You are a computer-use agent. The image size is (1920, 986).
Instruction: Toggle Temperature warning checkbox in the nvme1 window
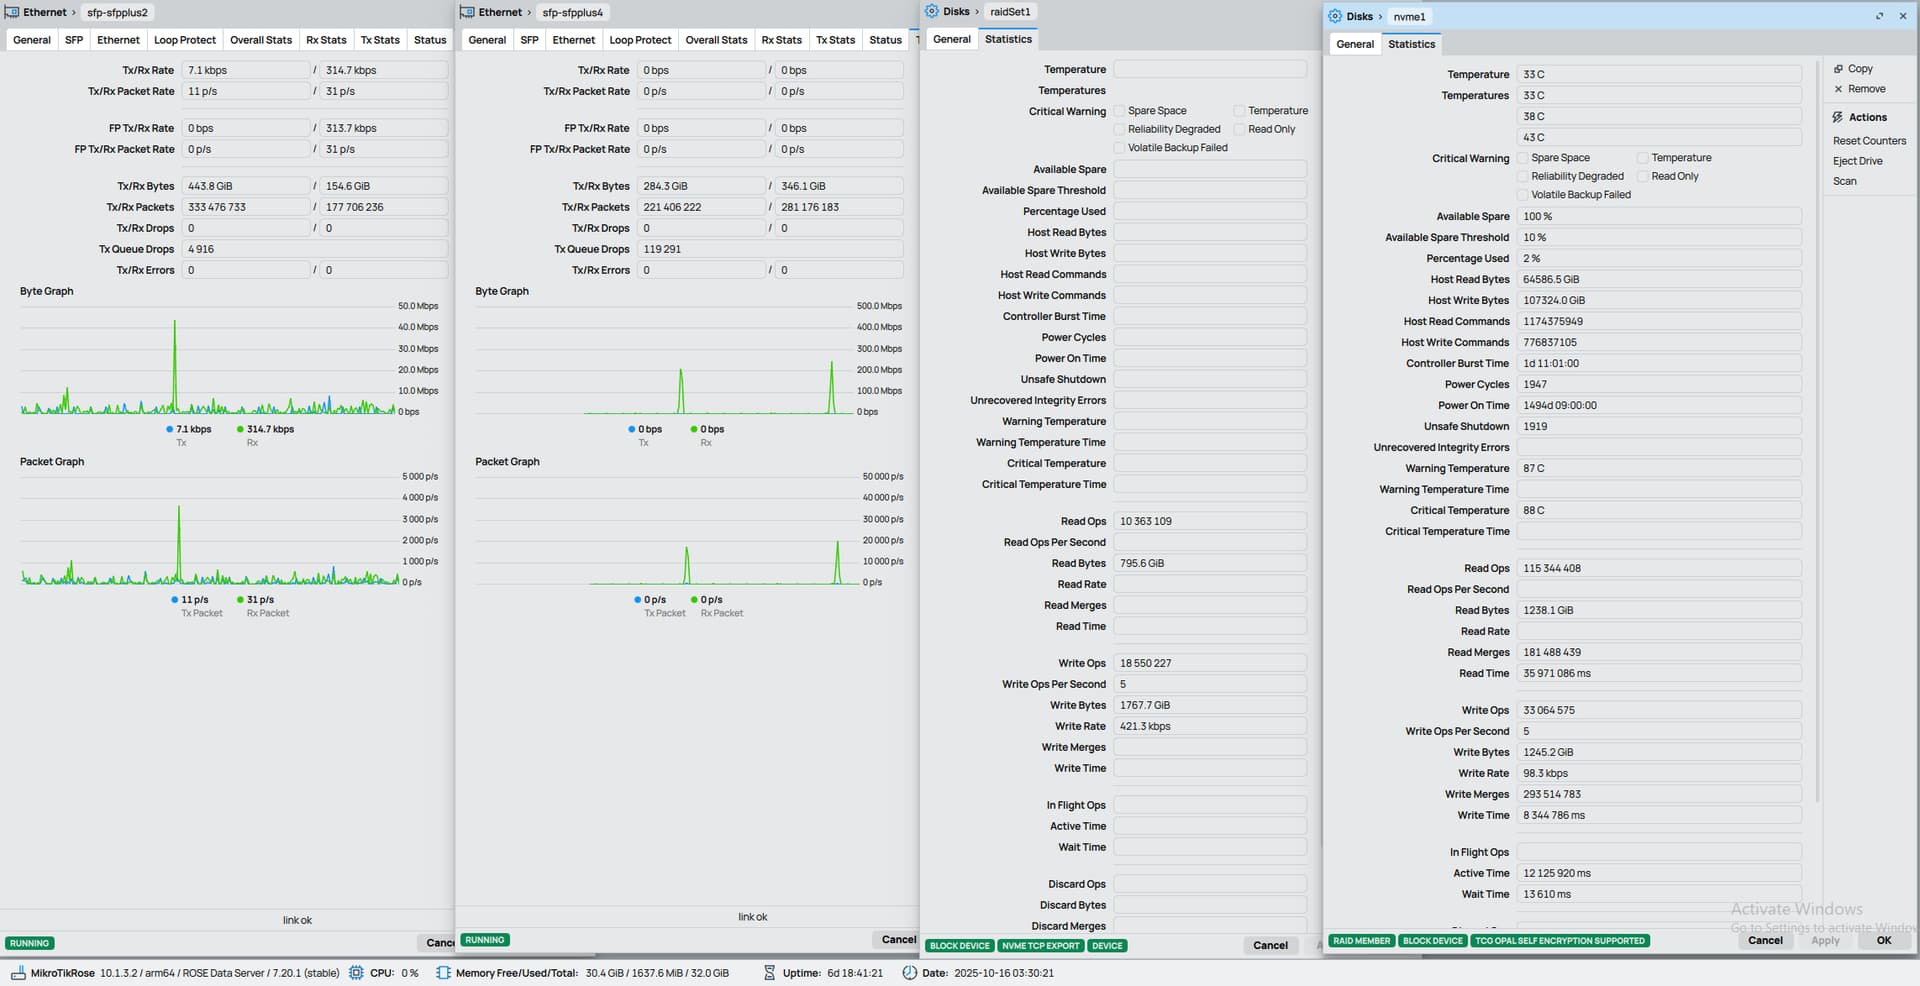pyautogui.click(x=1643, y=158)
